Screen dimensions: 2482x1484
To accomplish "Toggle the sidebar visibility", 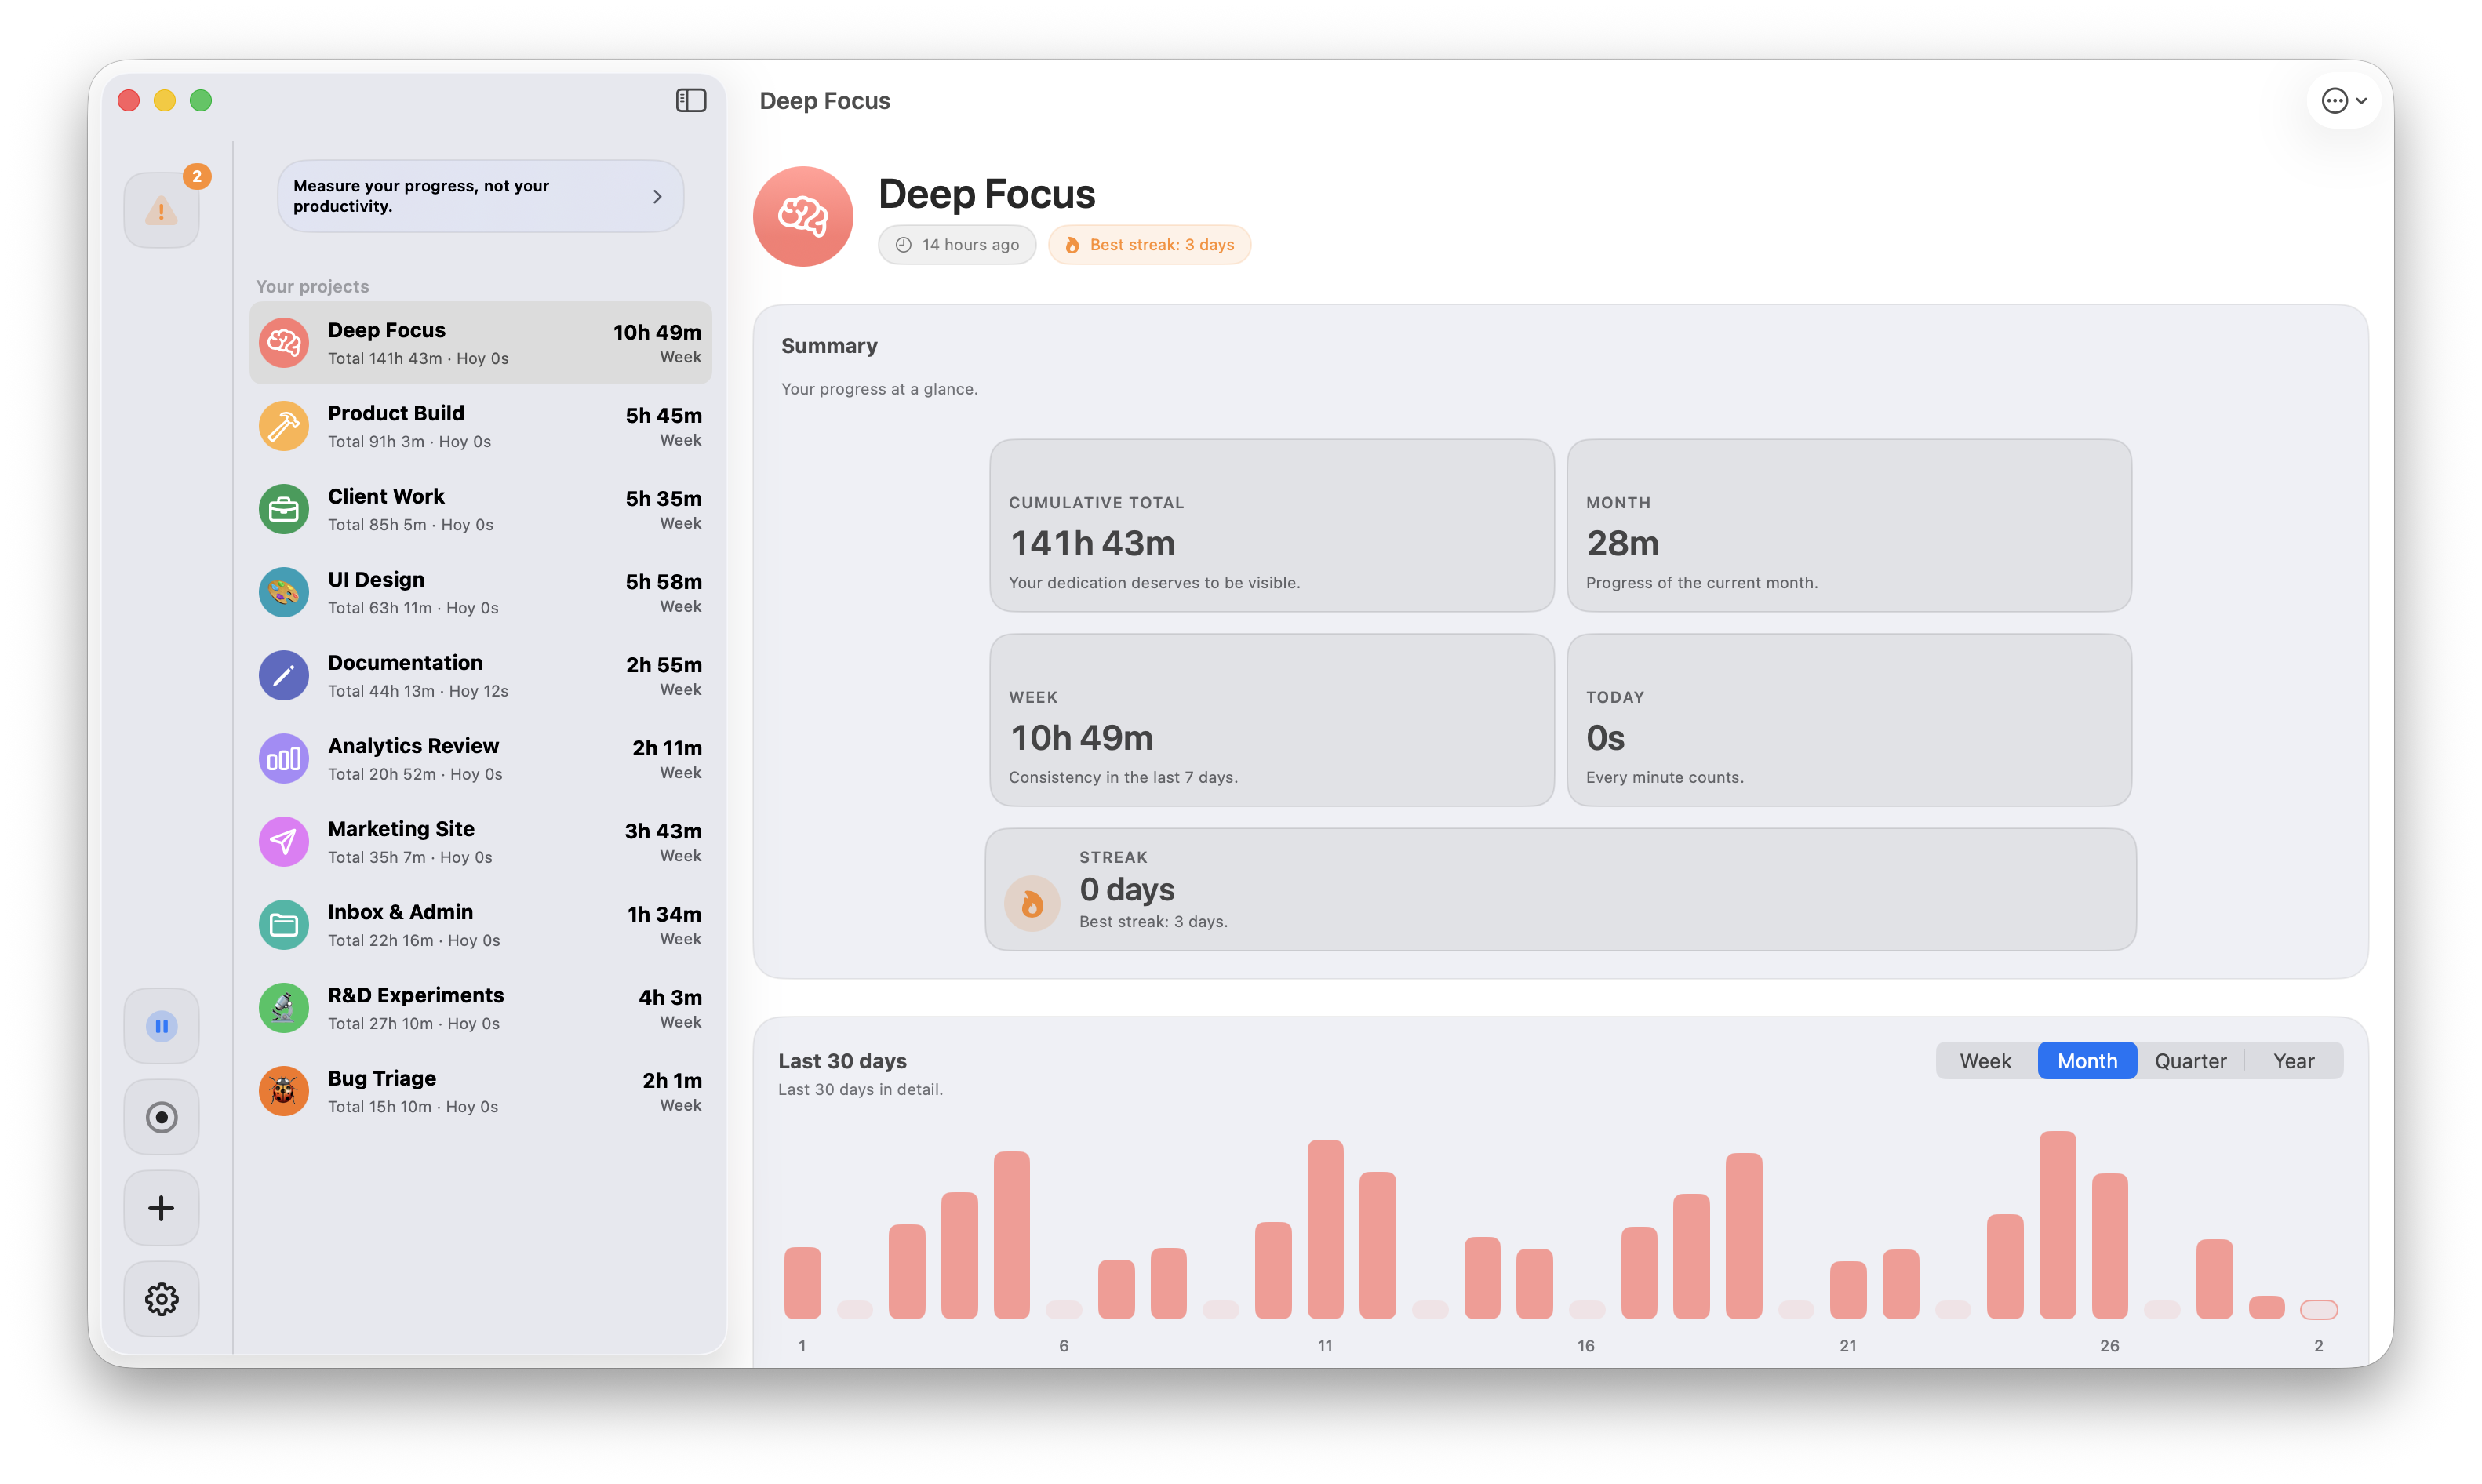I will tap(691, 100).
